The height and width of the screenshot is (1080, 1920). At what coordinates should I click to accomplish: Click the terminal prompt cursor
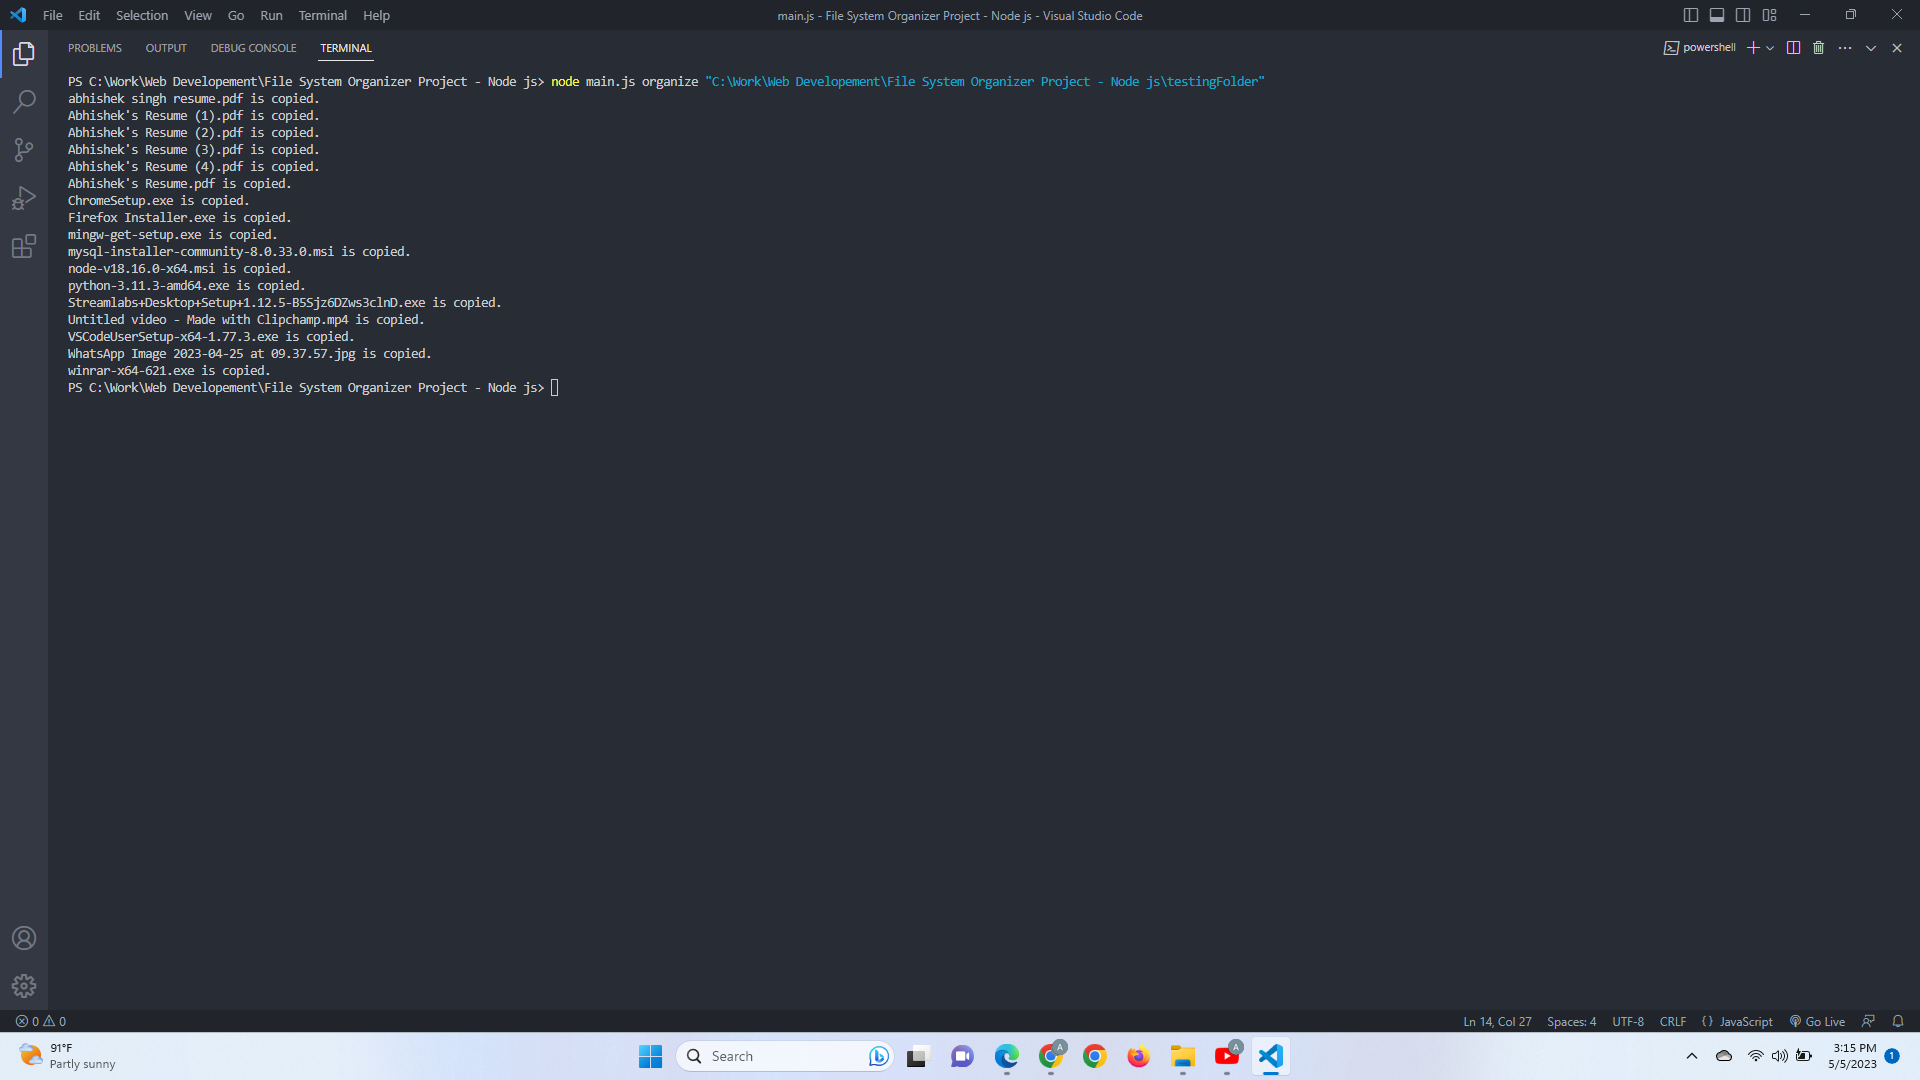click(x=555, y=388)
